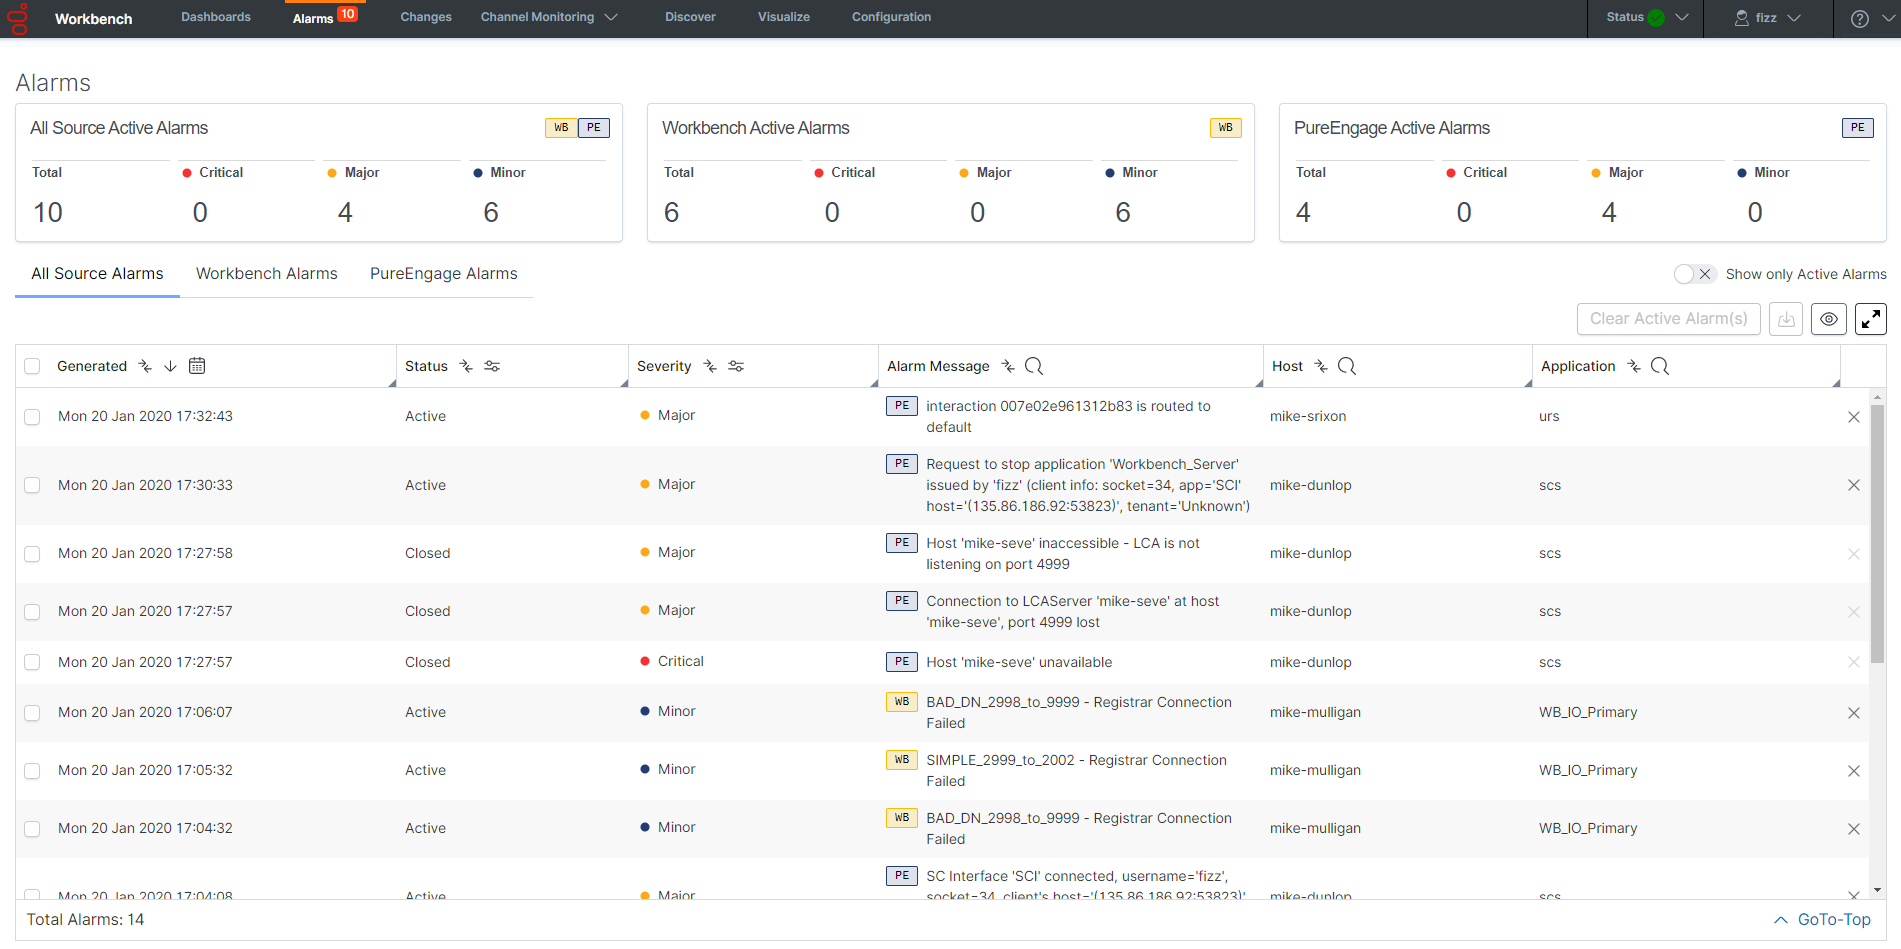Open the Alarm Message search icon
Image resolution: width=1901 pixels, height=949 pixels.
pyautogui.click(x=1034, y=366)
